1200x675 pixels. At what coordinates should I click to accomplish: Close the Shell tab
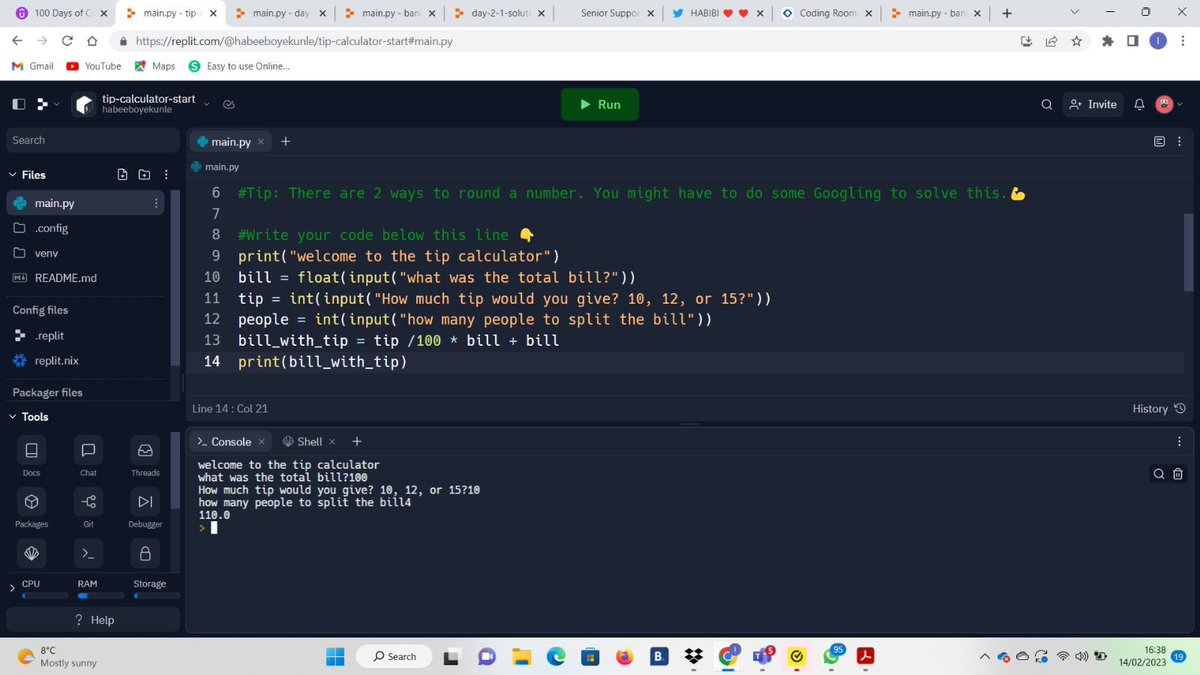(332, 441)
